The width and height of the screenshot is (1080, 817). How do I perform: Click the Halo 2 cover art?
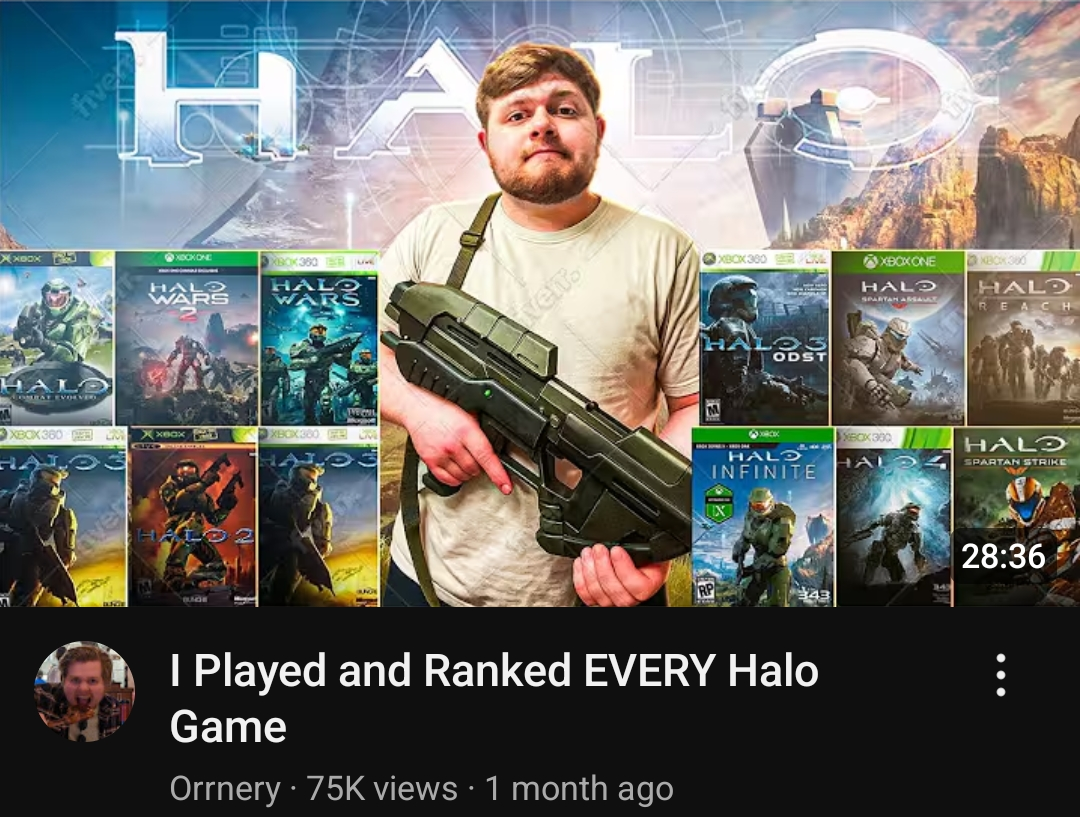point(193,517)
